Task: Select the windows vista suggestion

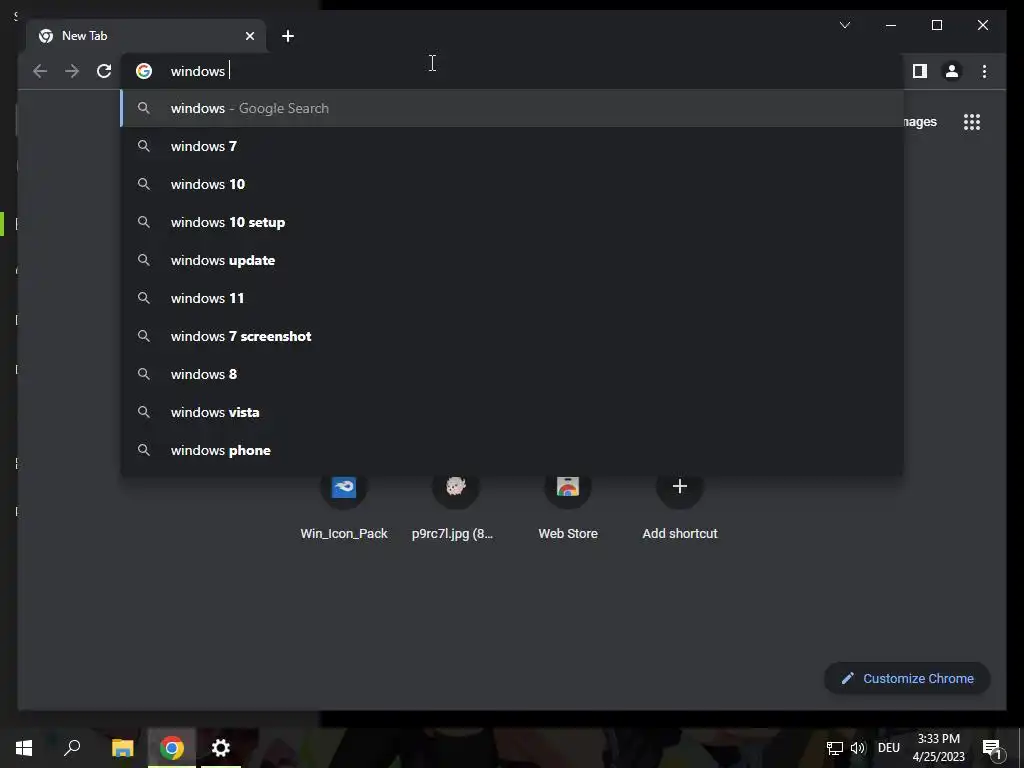Action: click(513, 412)
